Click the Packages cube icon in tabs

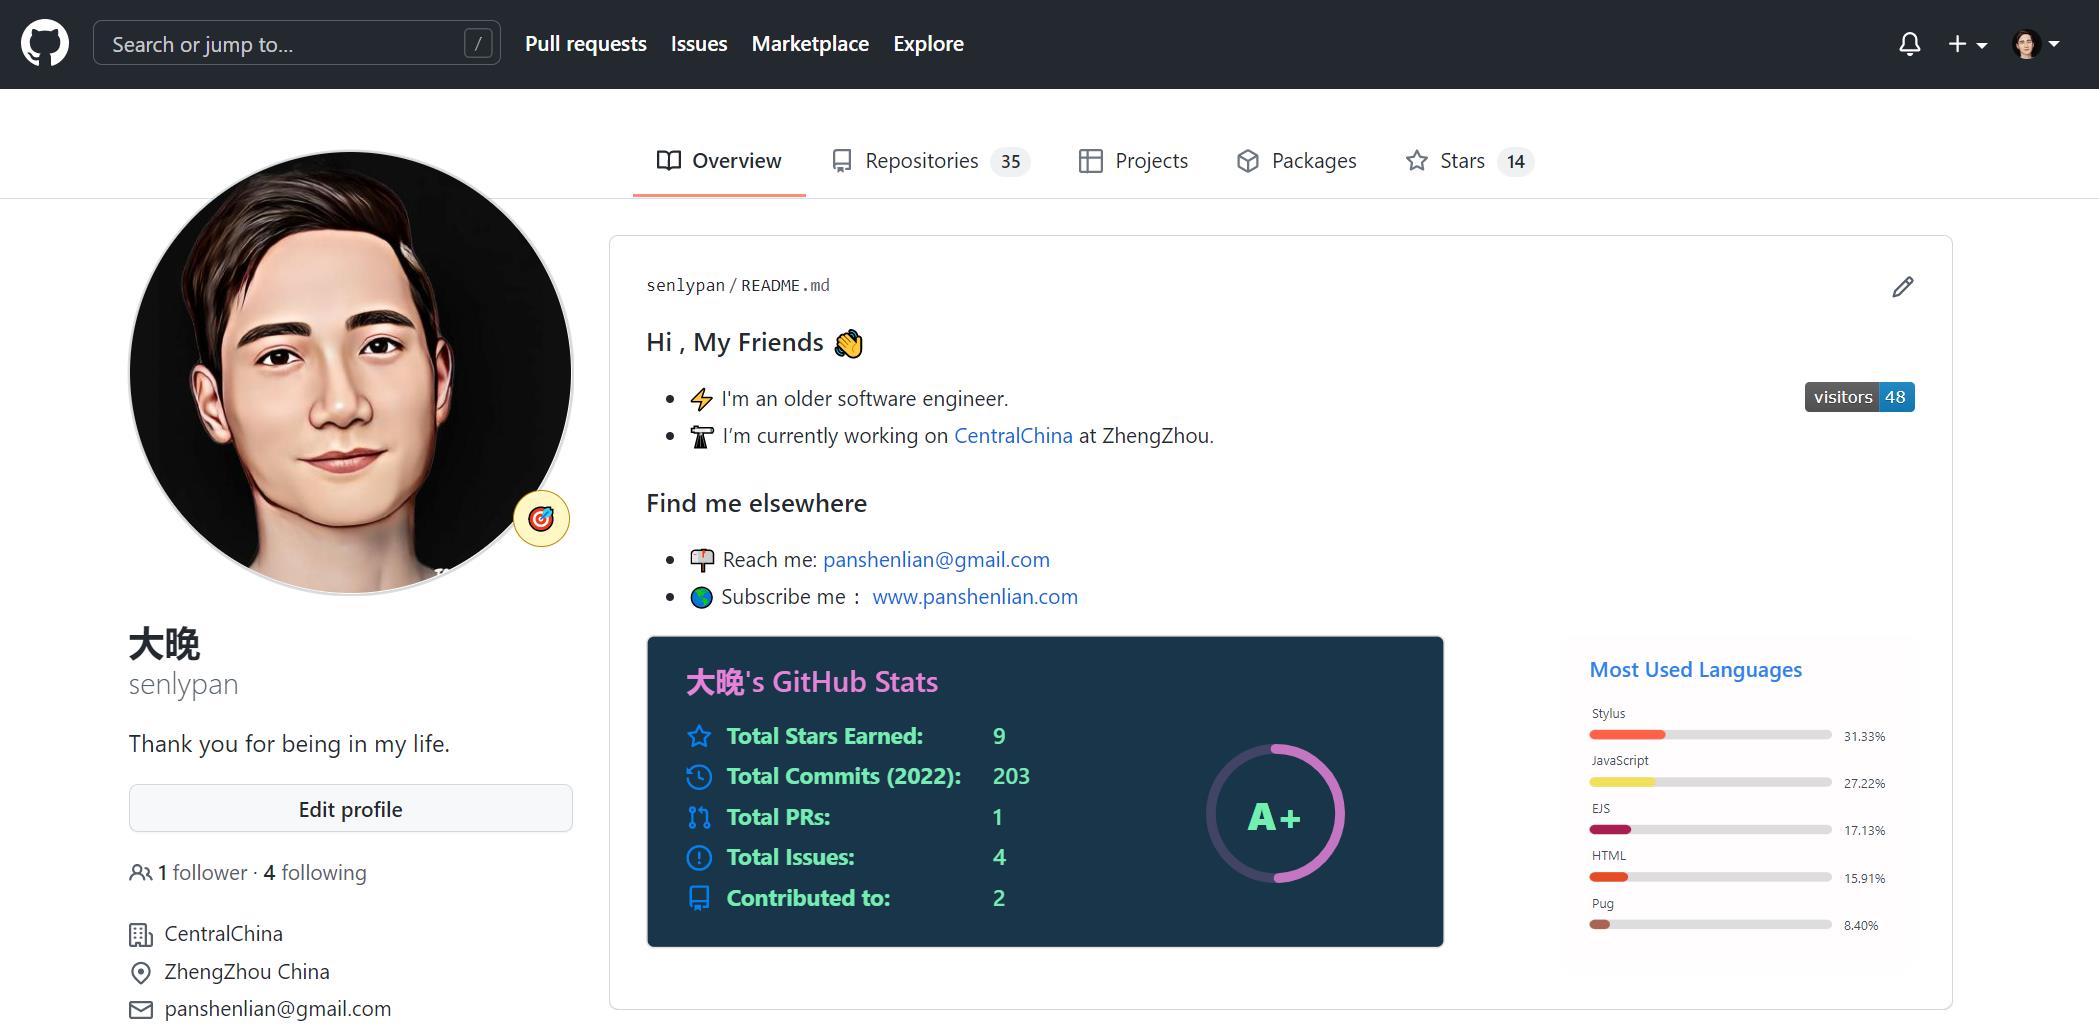[1248, 161]
